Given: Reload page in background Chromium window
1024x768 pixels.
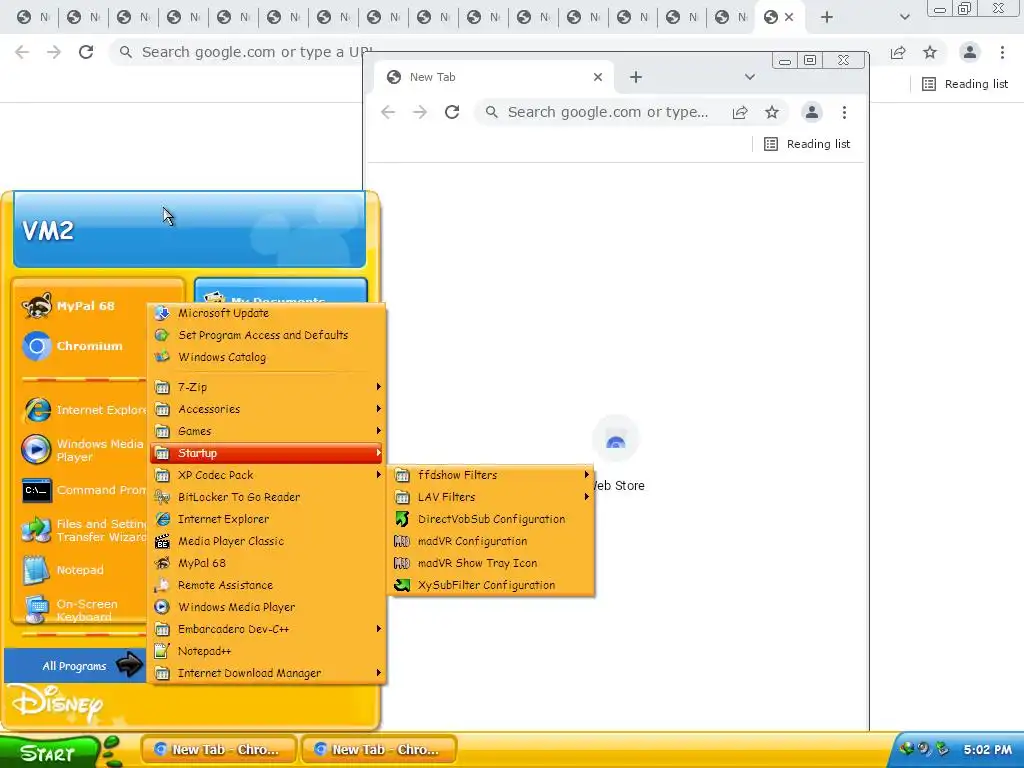Looking at the screenshot, I should tap(86, 52).
